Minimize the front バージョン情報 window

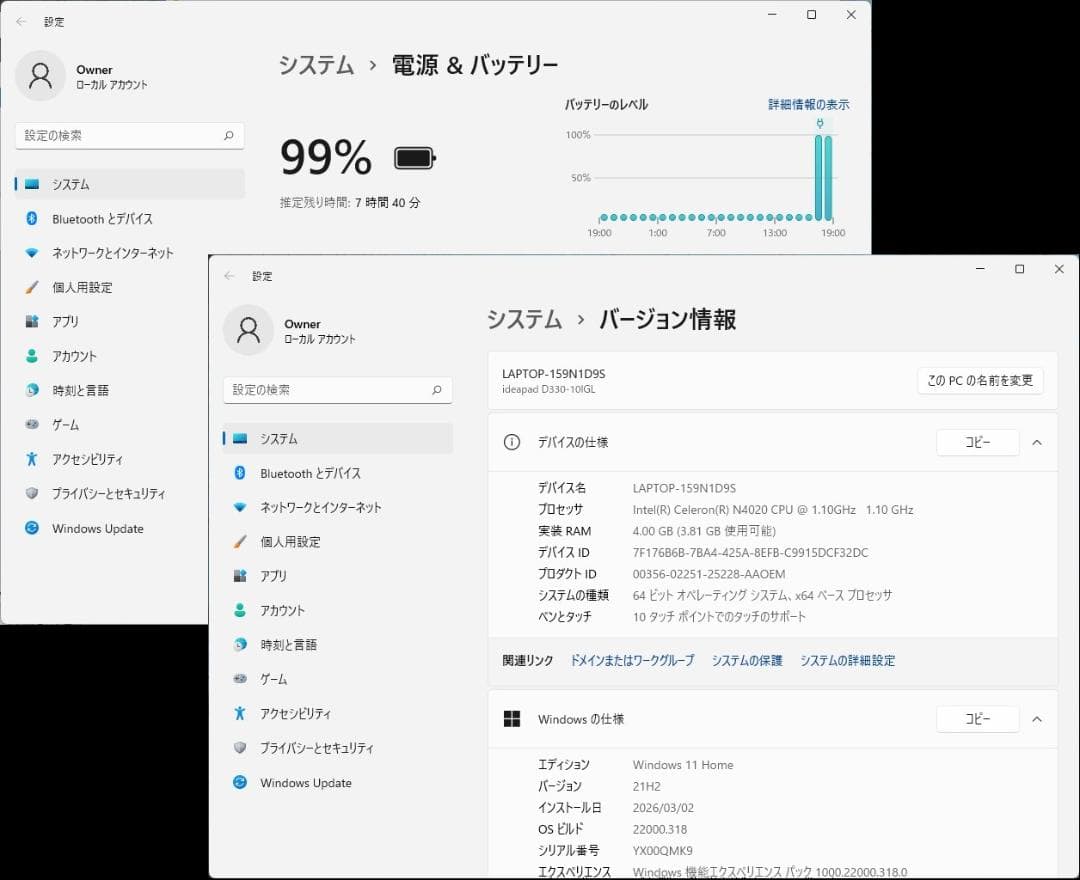pyautogui.click(x=980, y=269)
